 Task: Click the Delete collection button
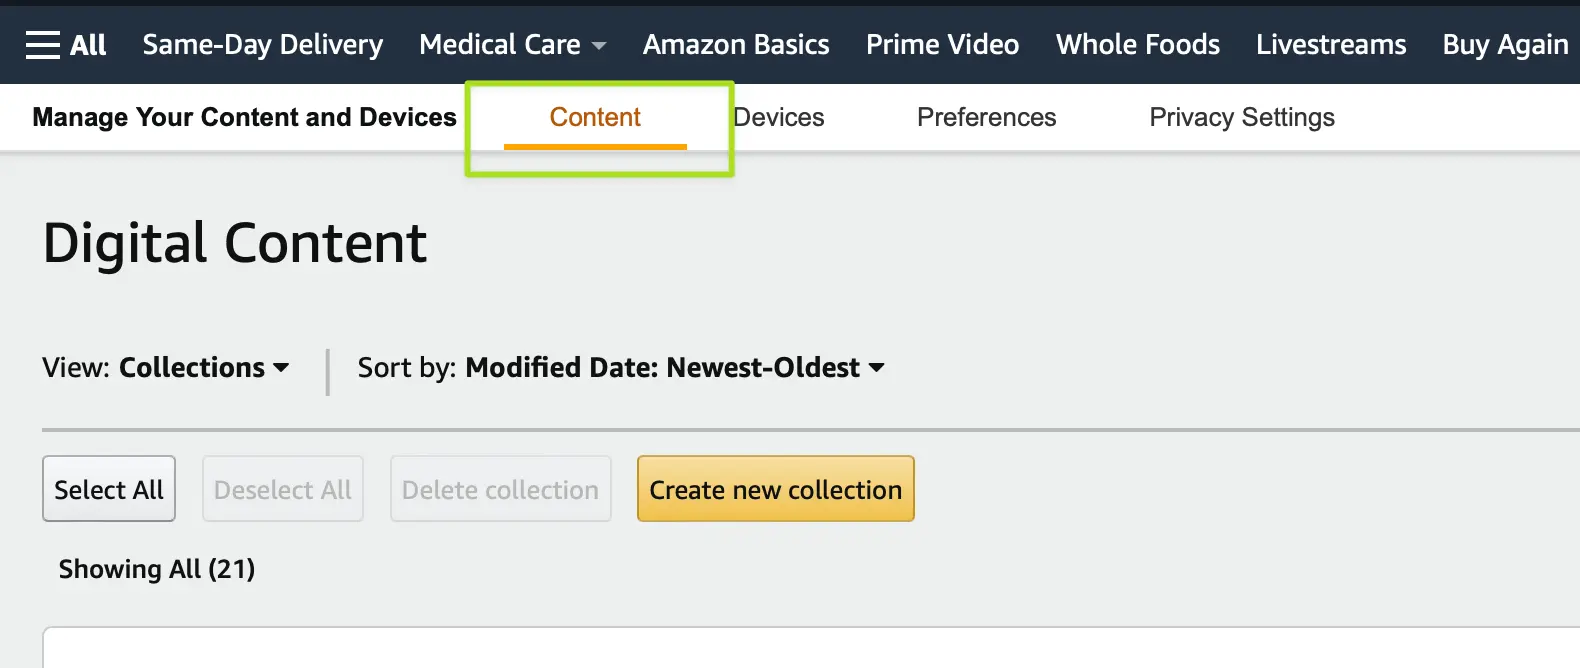point(500,489)
